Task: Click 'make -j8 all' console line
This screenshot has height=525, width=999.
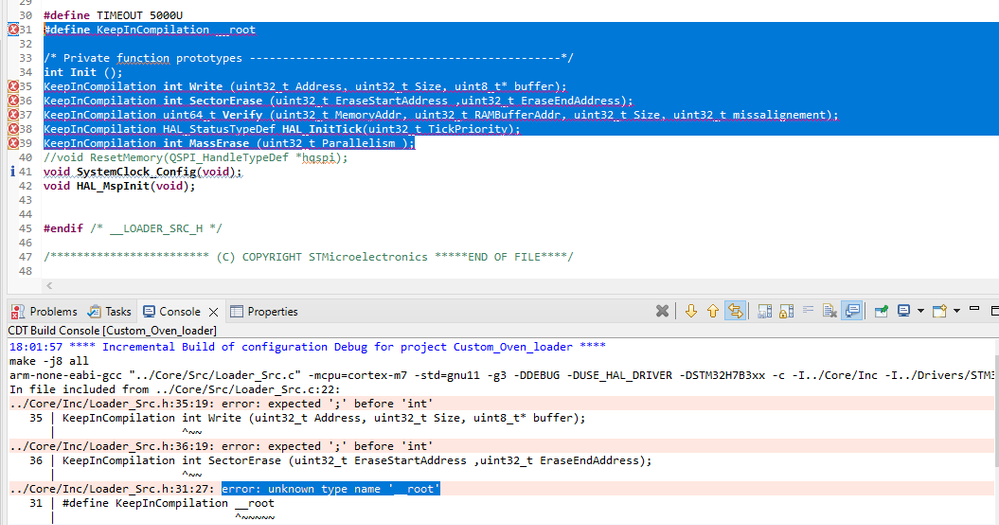Action: click(x=49, y=361)
